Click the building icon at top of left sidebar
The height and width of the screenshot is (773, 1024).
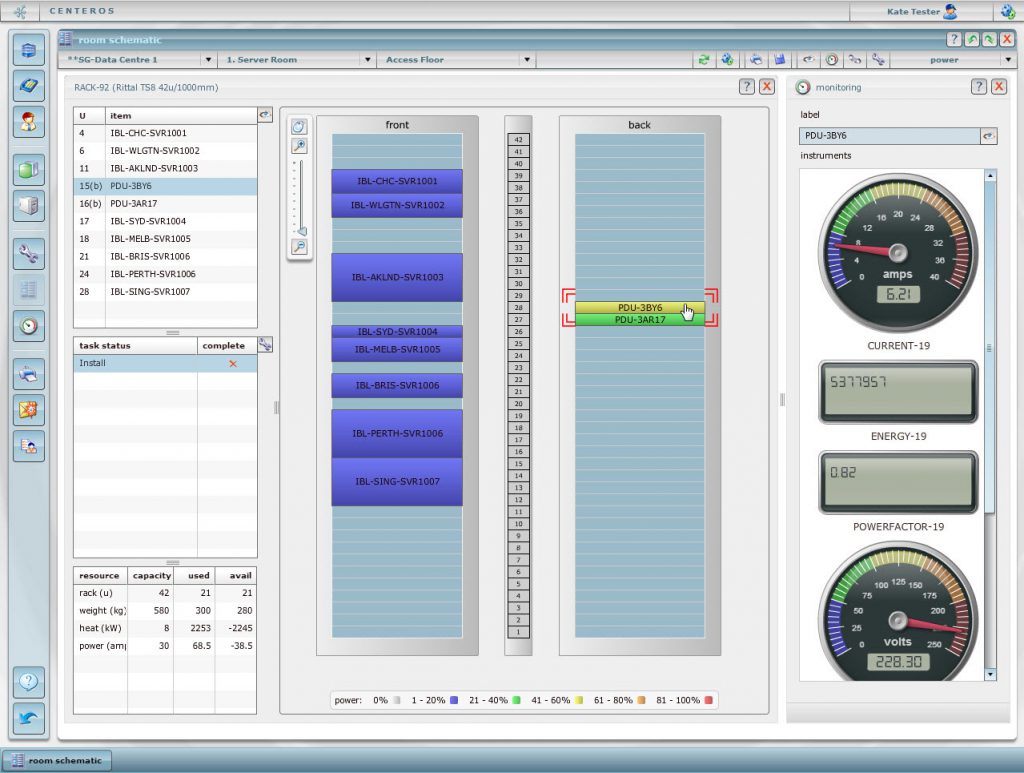tap(28, 50)
